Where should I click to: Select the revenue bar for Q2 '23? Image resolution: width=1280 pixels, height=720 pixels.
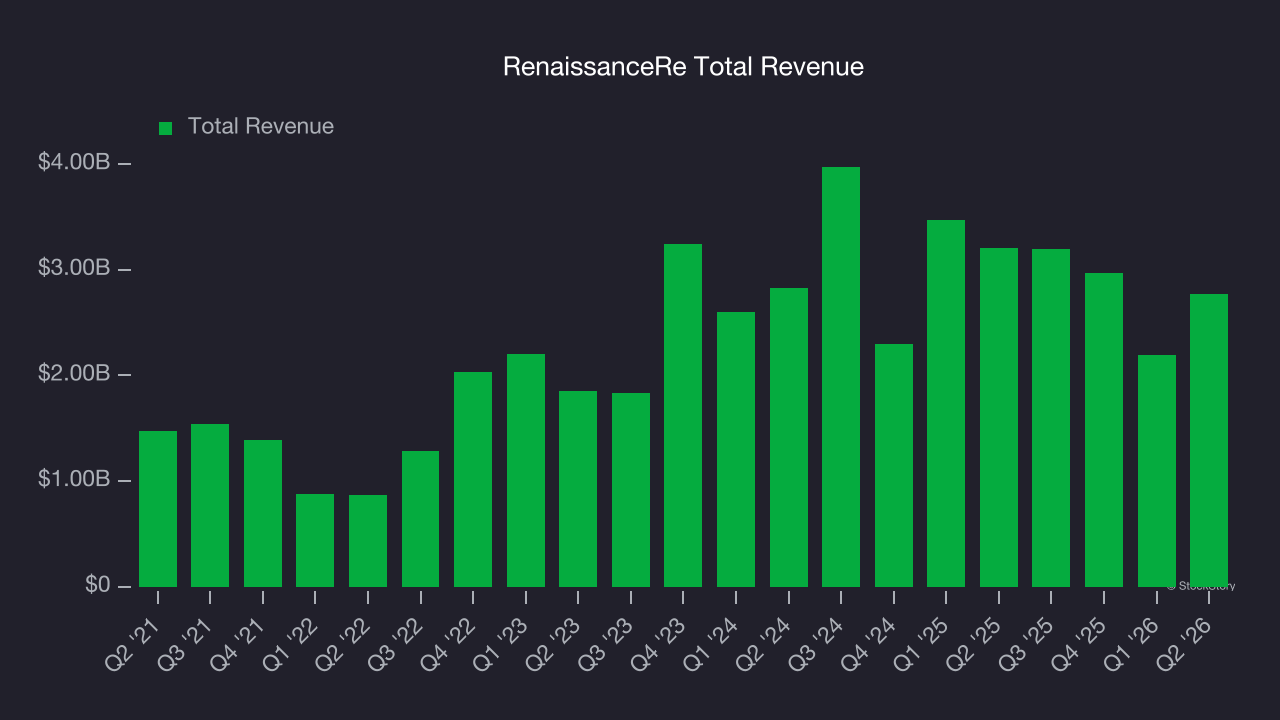pos(578,489)
